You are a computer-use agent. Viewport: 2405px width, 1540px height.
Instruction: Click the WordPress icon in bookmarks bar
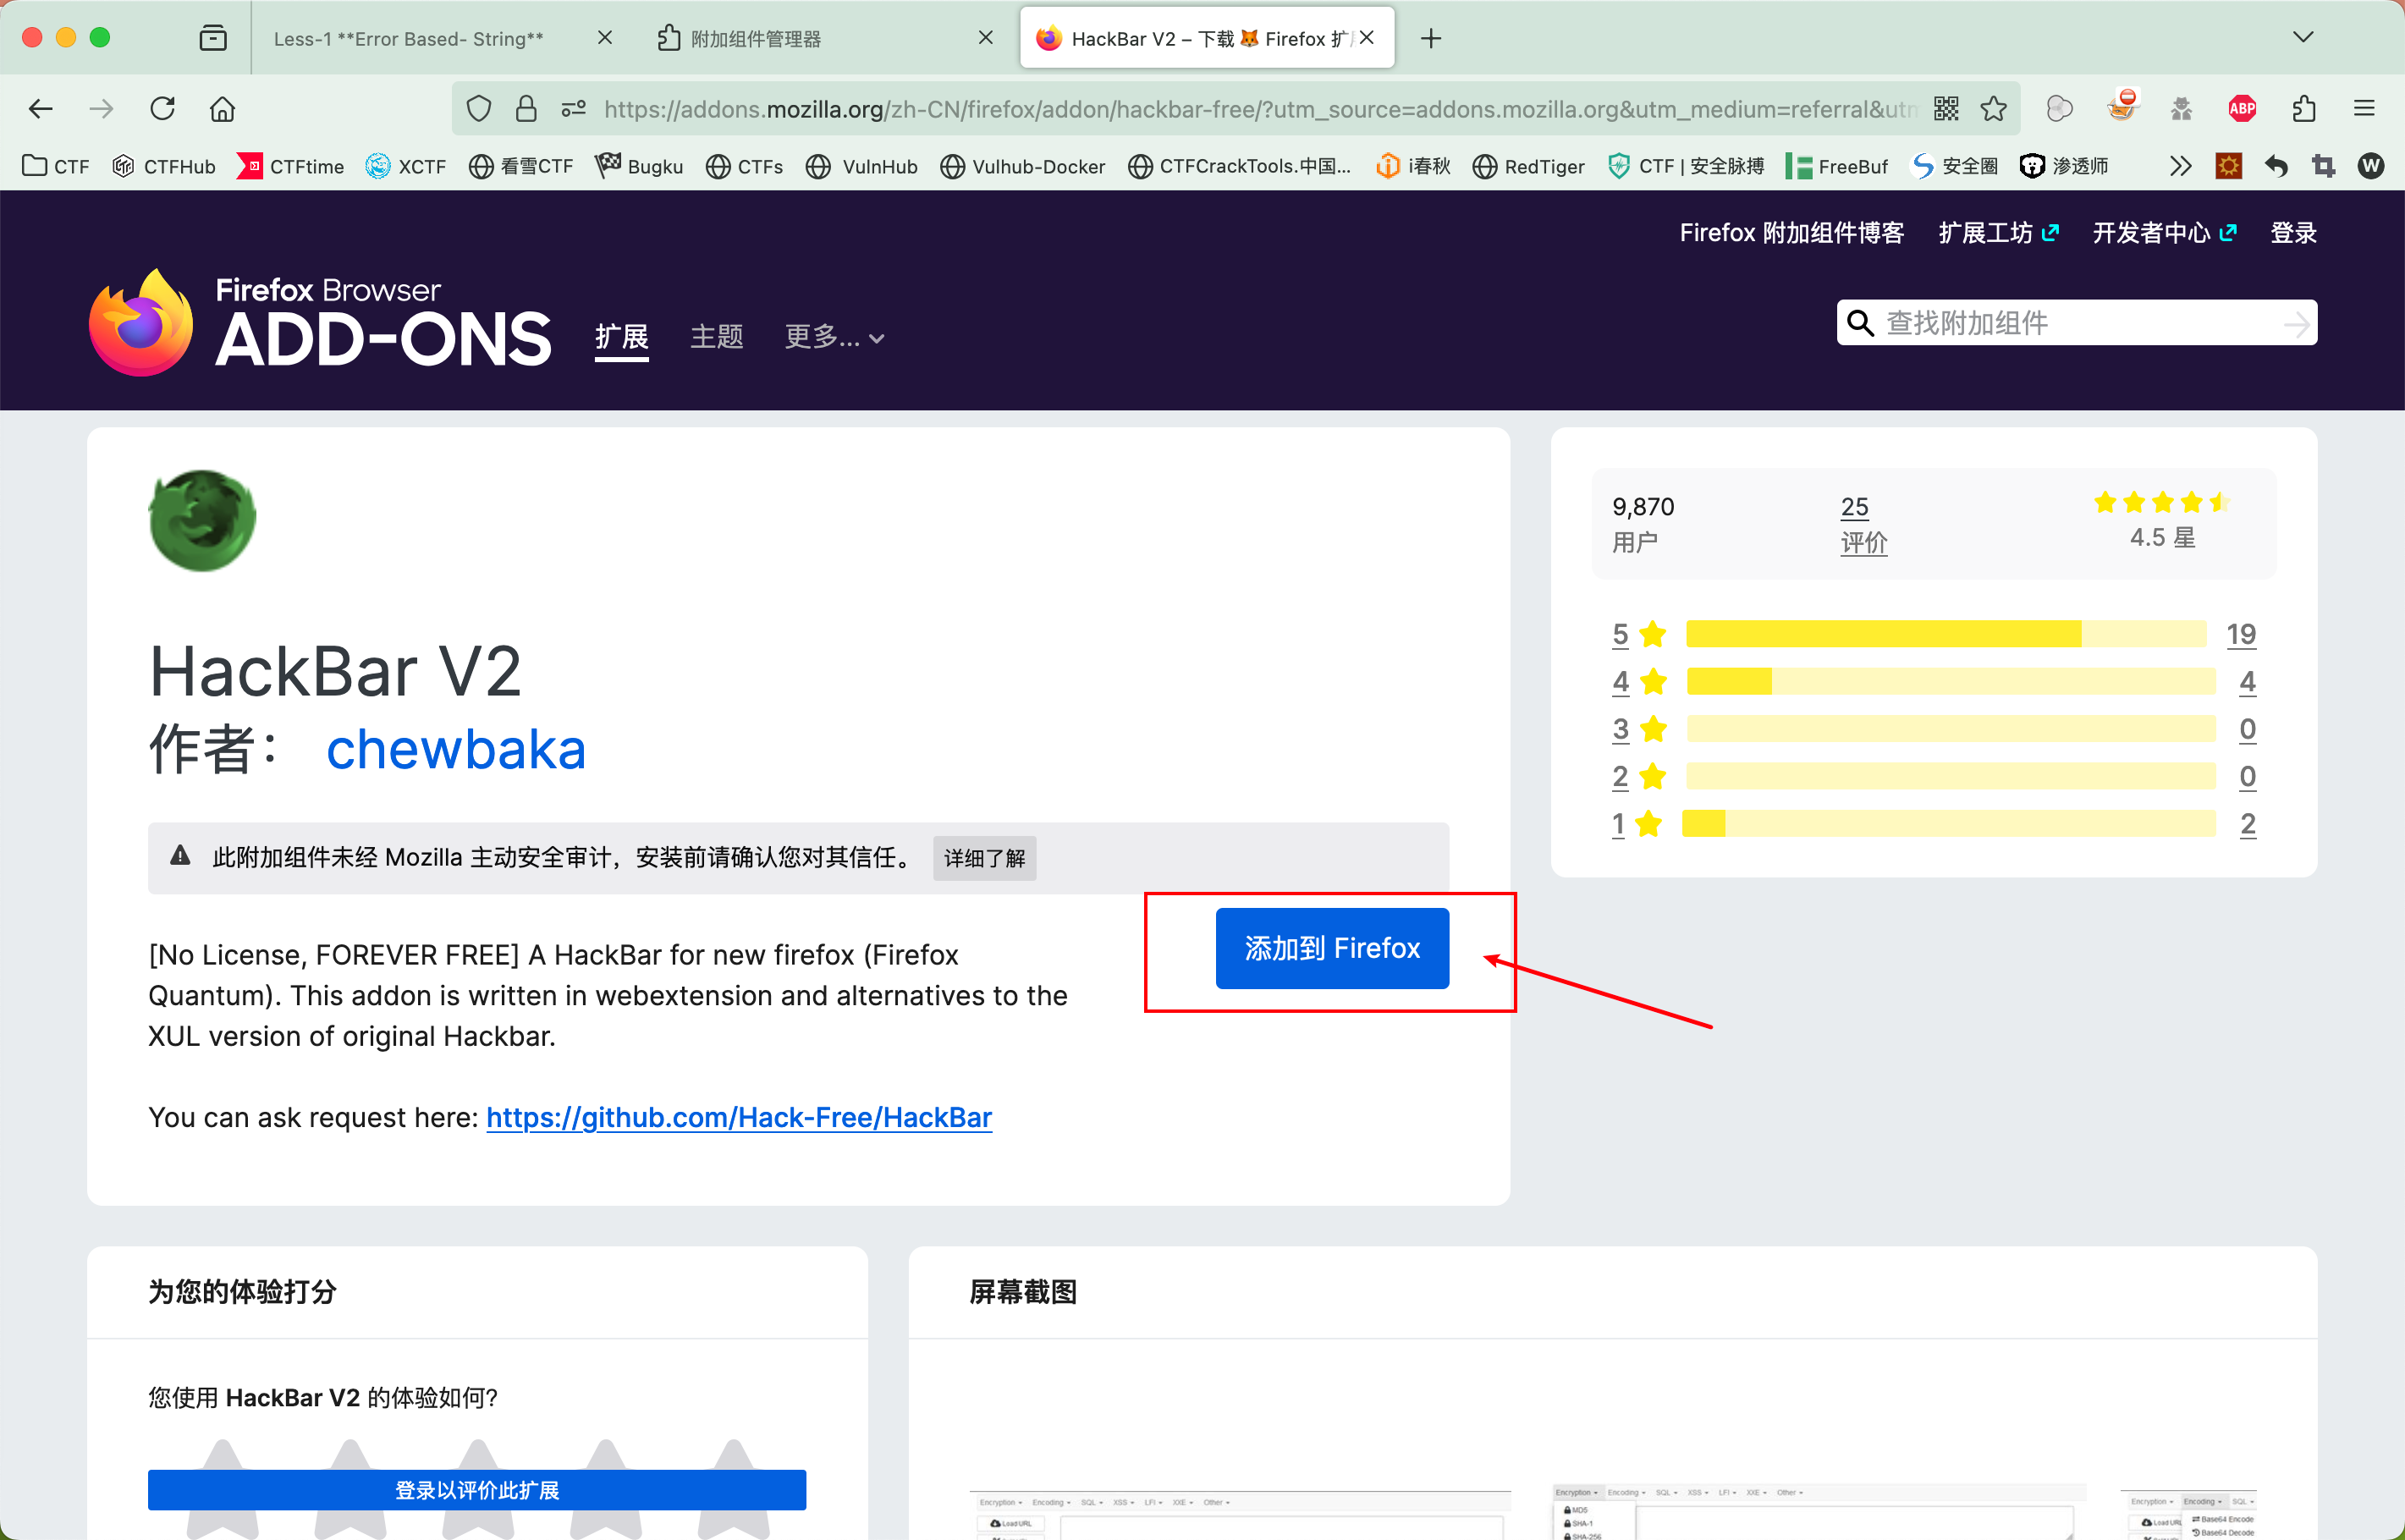tap(2371, 166)
